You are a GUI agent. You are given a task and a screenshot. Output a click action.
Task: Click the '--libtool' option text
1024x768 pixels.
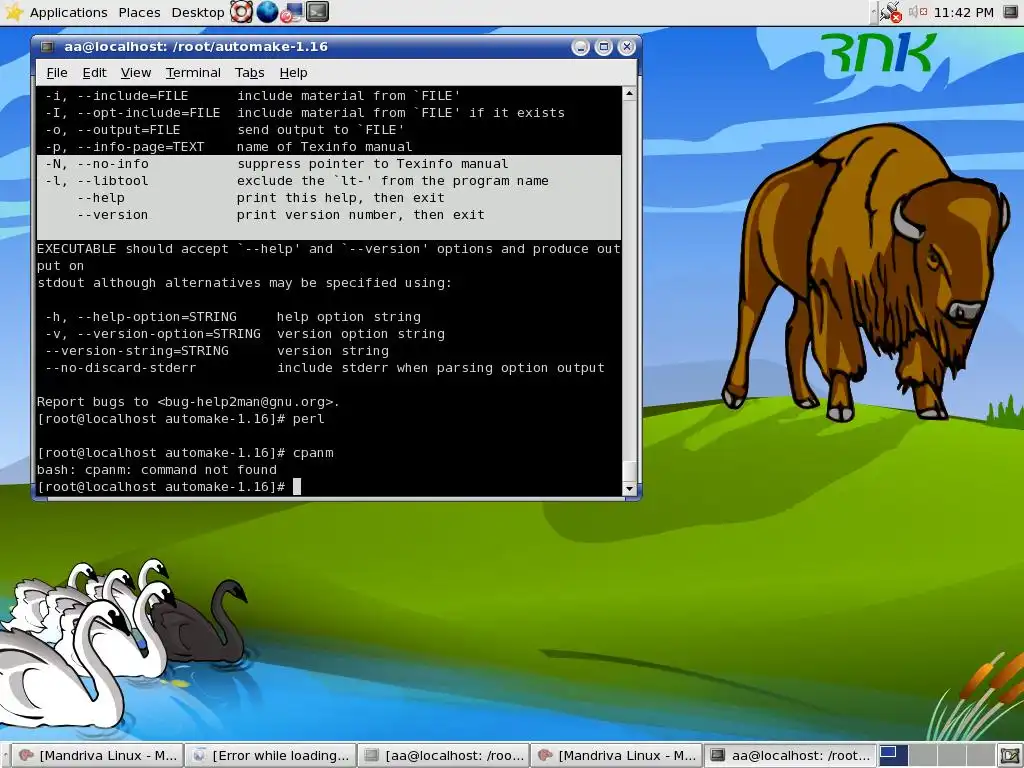(113, 181)
